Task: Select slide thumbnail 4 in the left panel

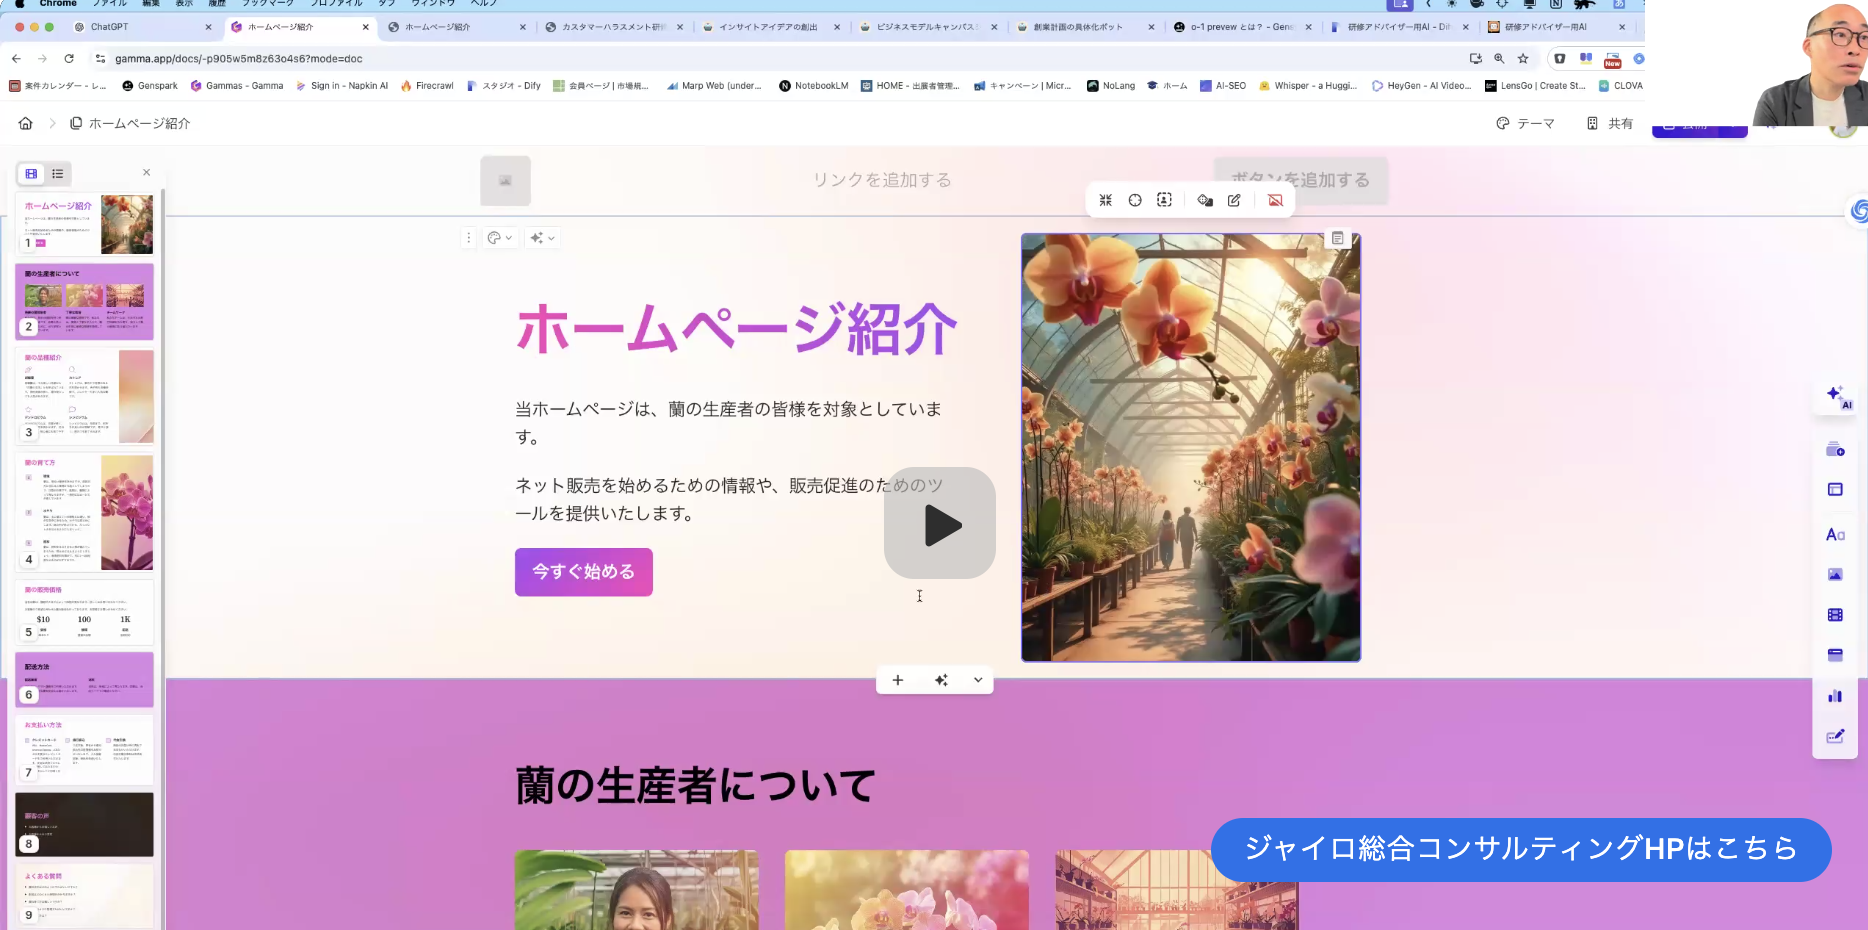Action: click(84, 513)
